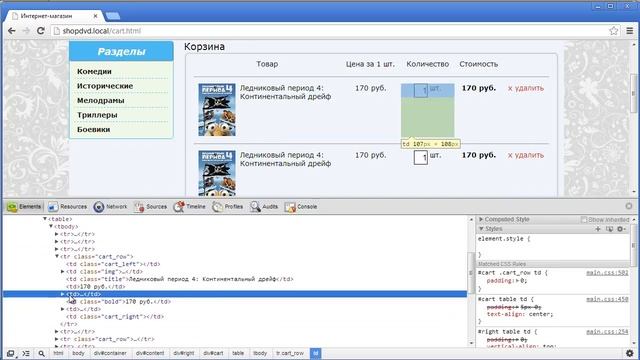Viewport: 640px width, 360px height.
Task: Open the Timeline panel
Action: point(189,207)
